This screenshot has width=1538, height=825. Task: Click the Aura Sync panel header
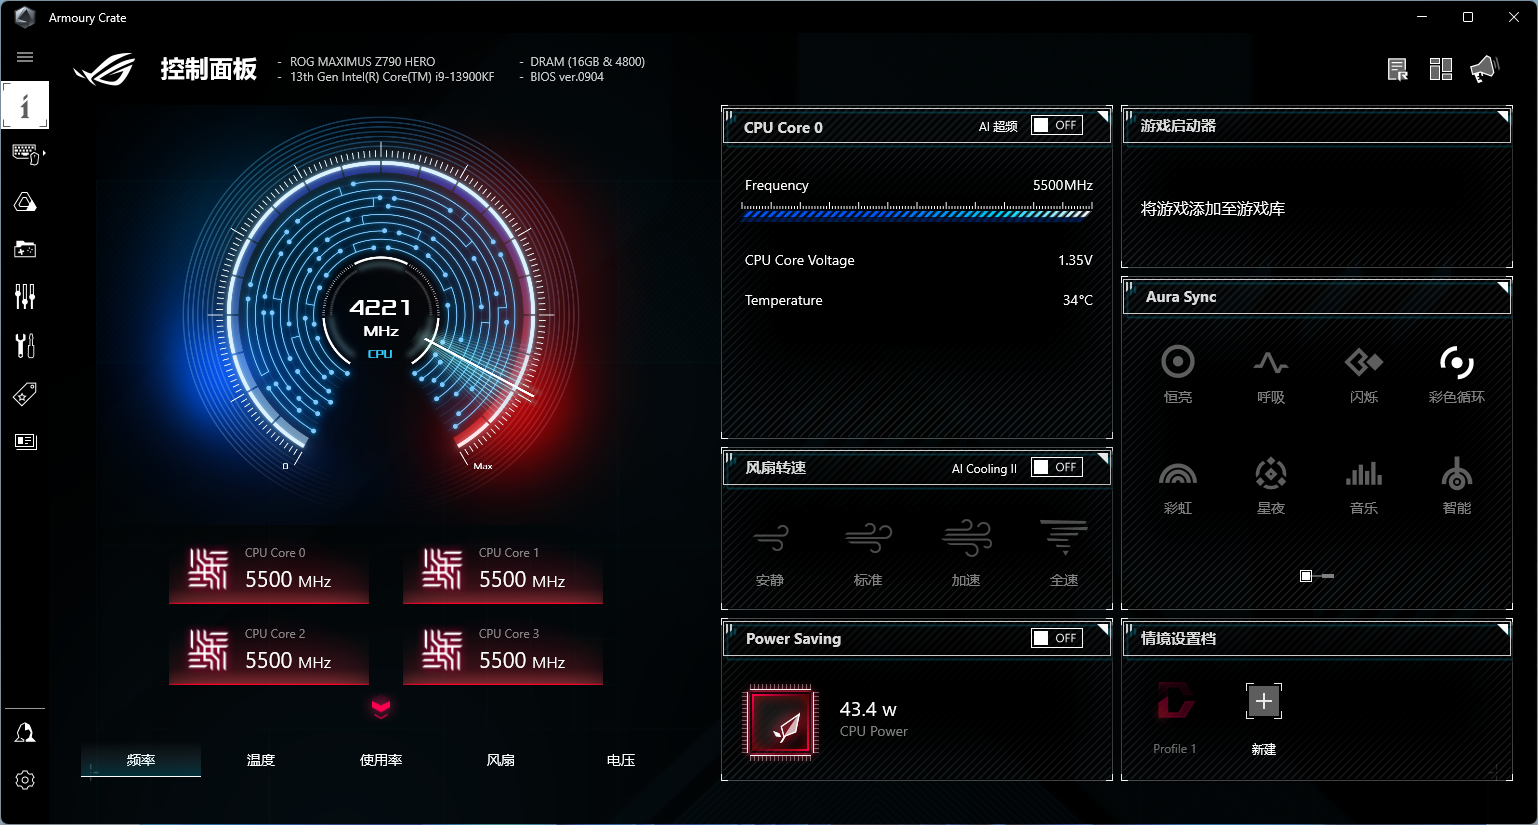(x=1317, y=297)
